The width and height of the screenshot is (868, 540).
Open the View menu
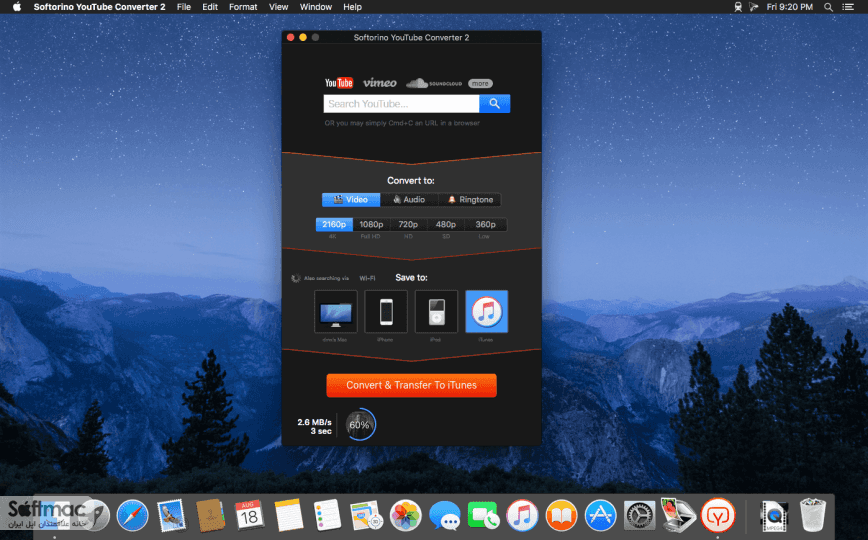pos(278,7)
